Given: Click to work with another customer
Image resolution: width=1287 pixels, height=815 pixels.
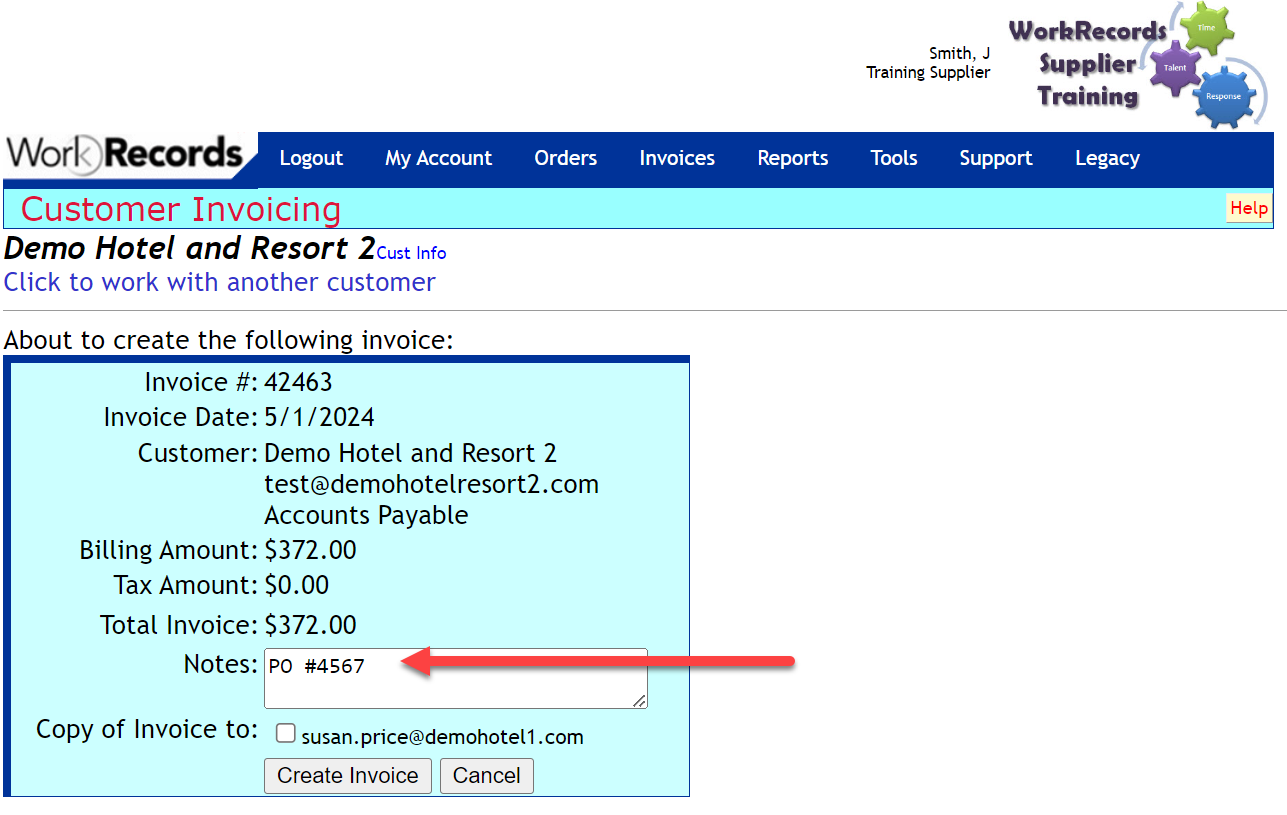Looking at the screenshot, I should (x=219, y=282).
